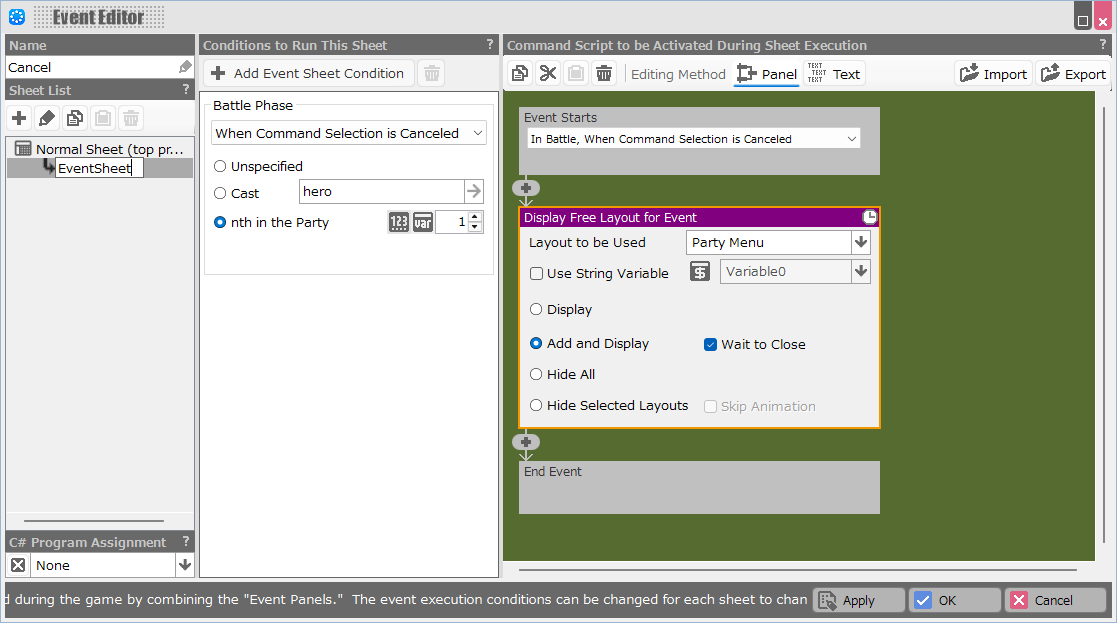
Task: Switch to Panel editing method
Action: click(x=766, y=74)
